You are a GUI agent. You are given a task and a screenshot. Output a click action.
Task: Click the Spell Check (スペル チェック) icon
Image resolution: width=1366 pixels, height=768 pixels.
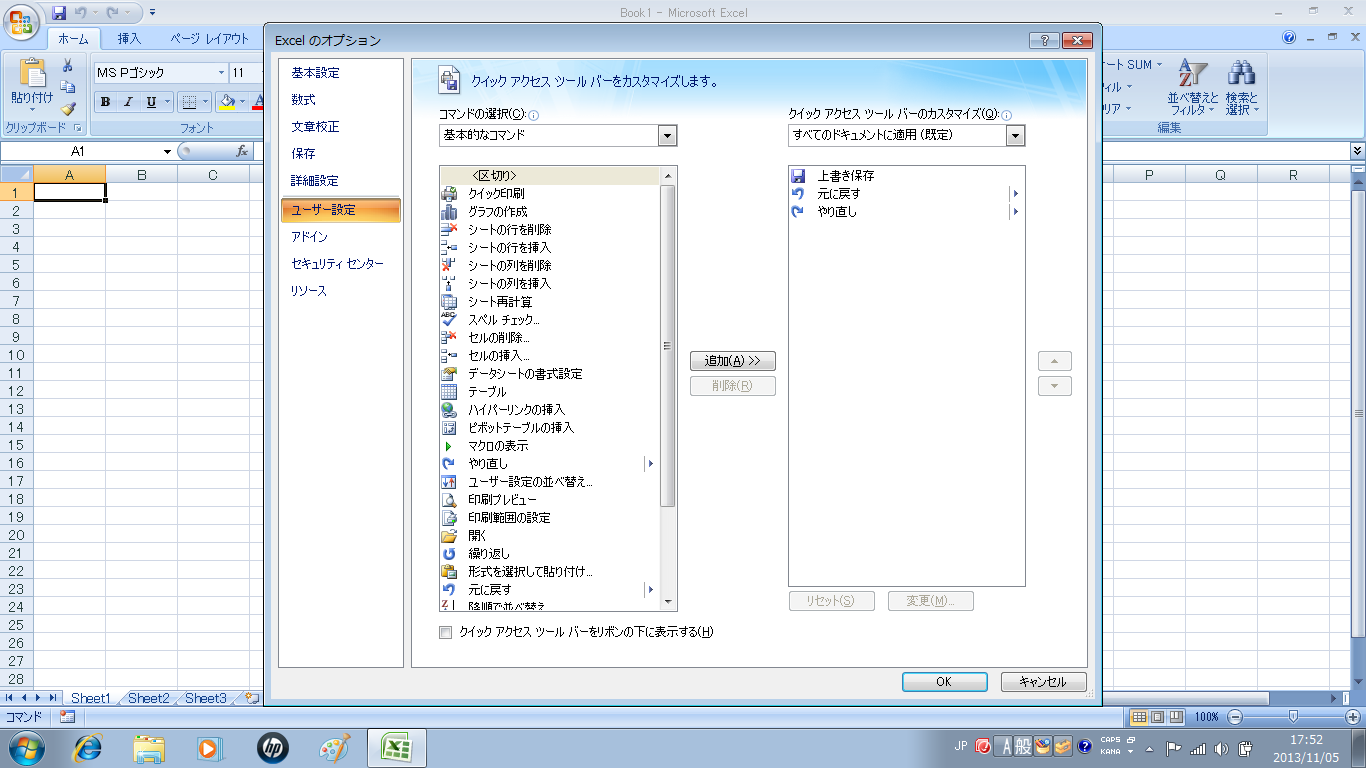tap(449, 320)
